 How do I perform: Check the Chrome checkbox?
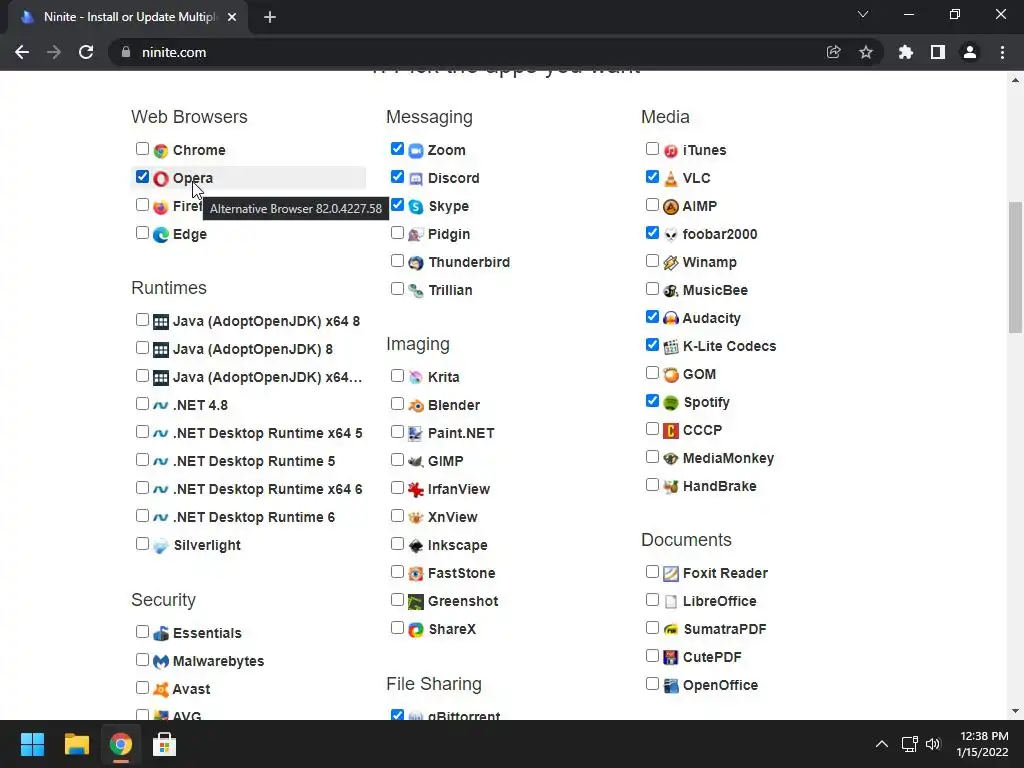coord(142,148)
